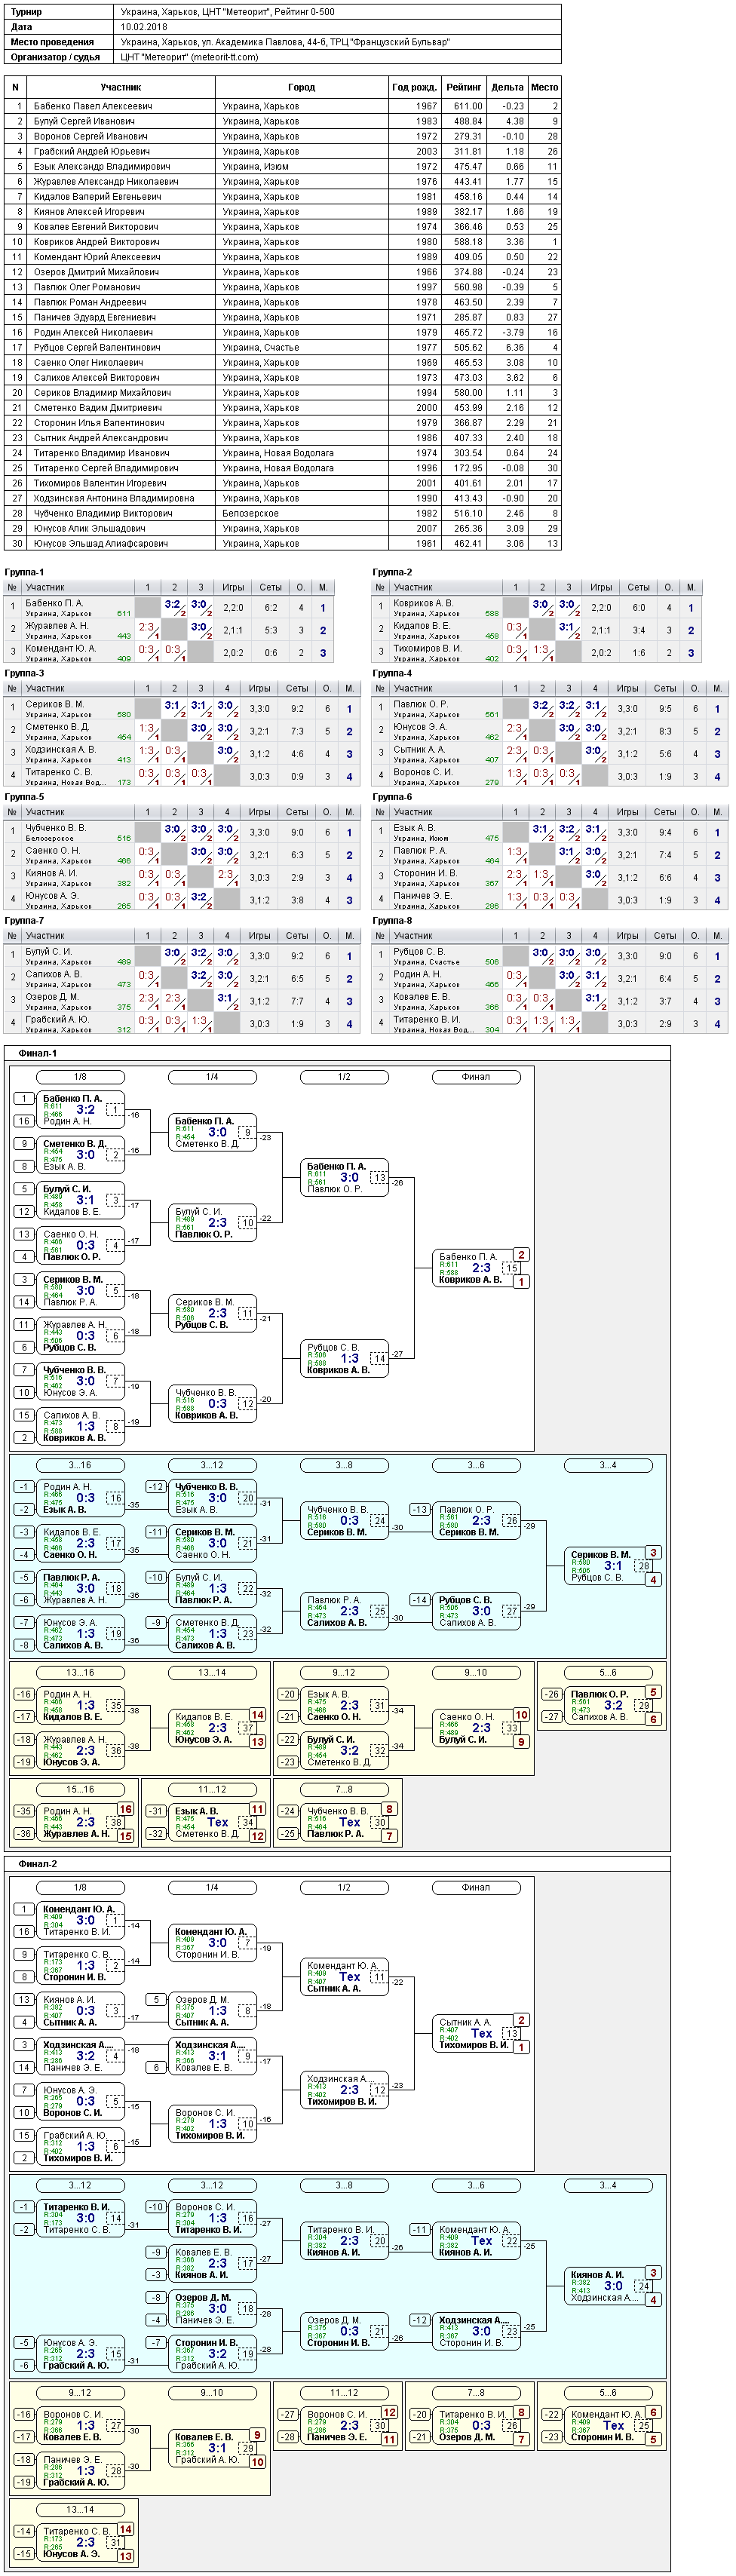Click the Место проведения label

52,42
